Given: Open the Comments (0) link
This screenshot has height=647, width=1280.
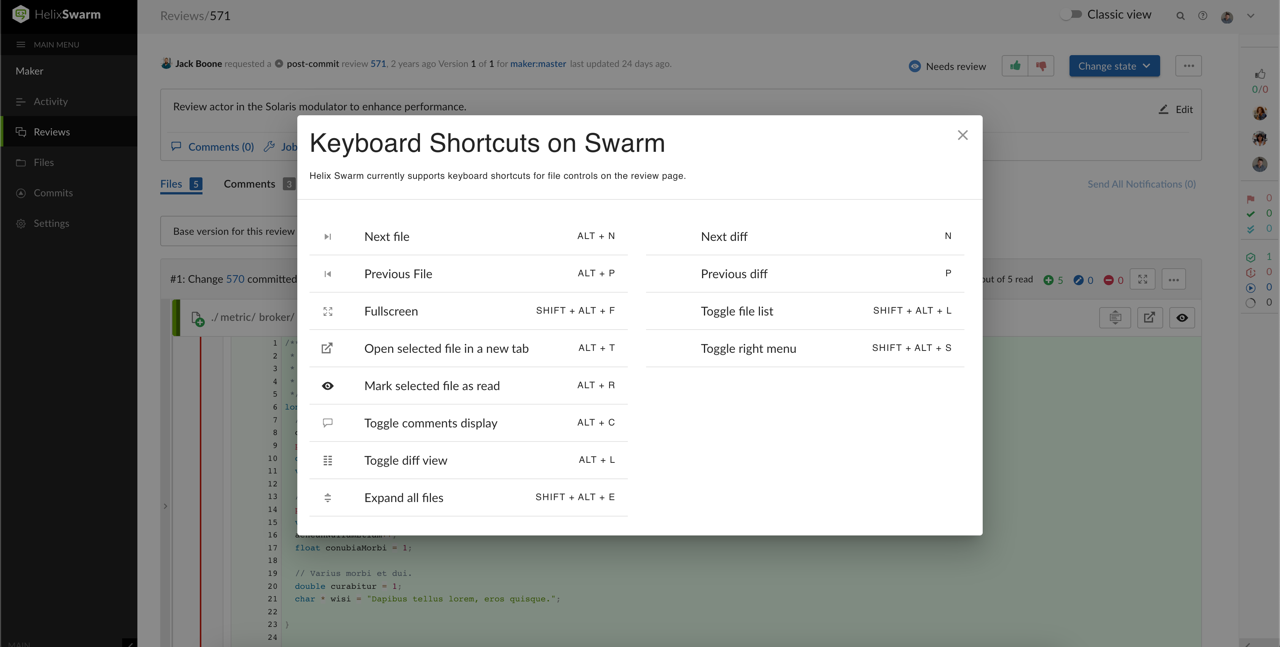Looking at the screenshot, I should pyautogui.click(x=212, y=147).
